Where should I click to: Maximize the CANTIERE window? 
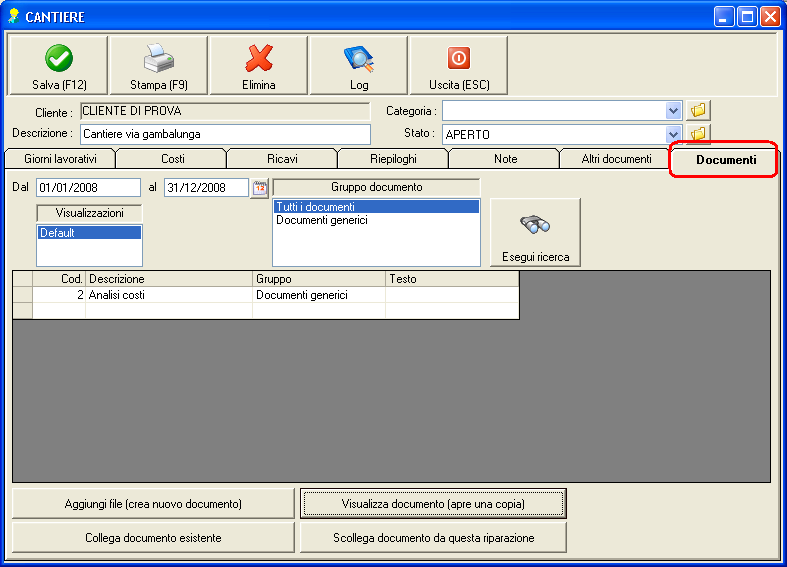coord(747,17)
